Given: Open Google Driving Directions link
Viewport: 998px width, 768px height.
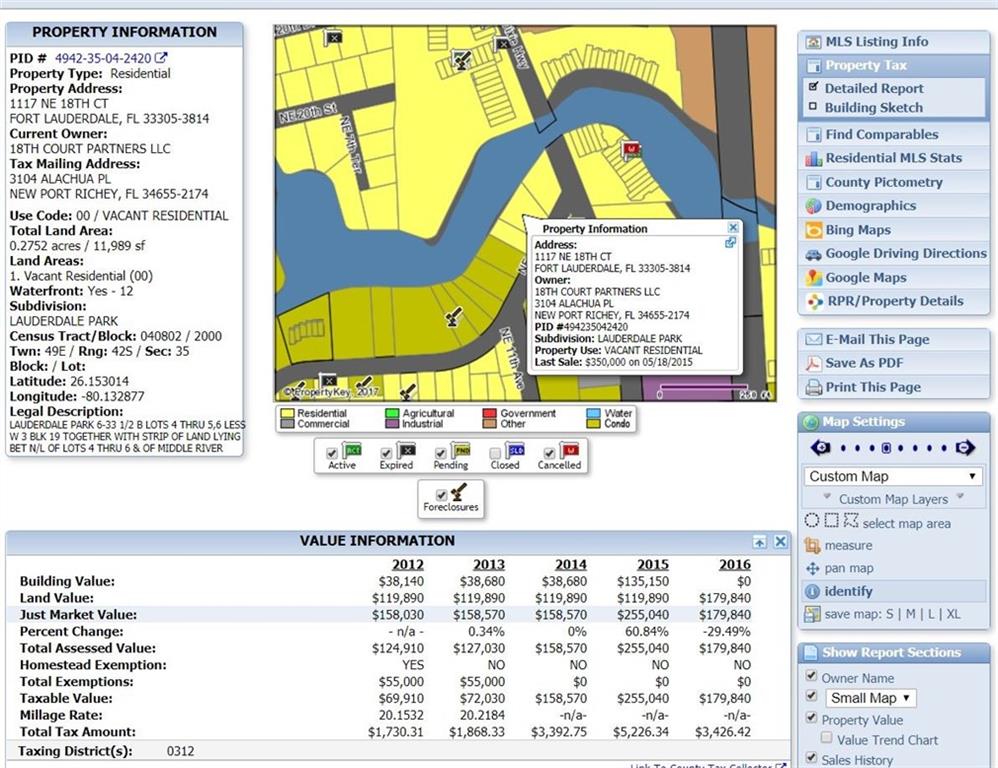Looking at the screenshot, I should coord(905,253).
